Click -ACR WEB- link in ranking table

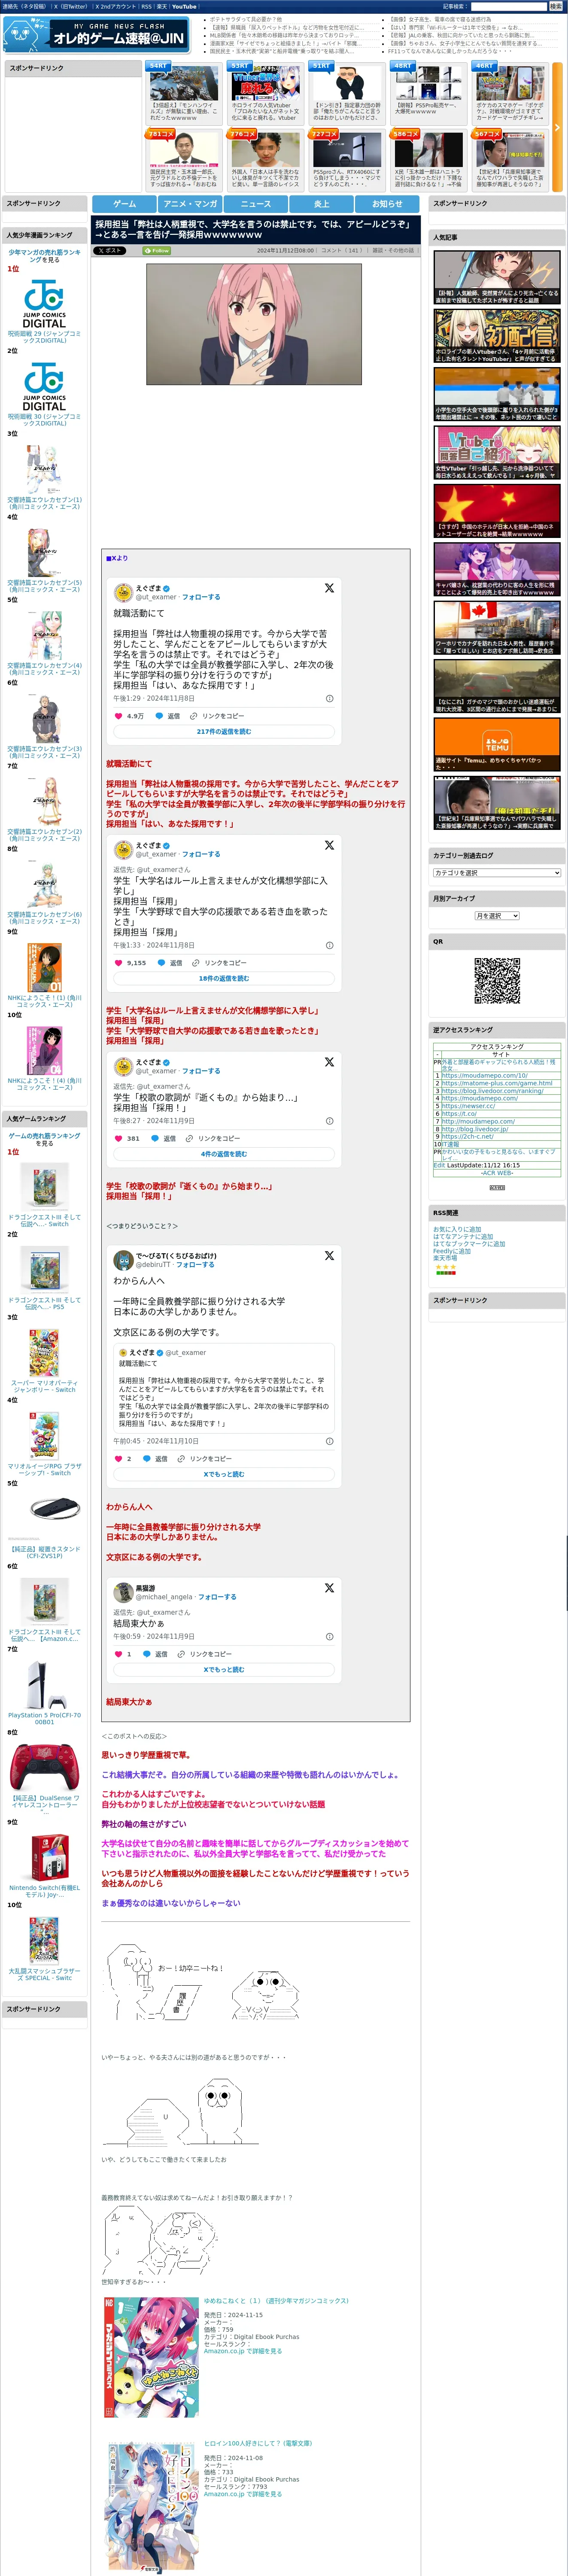(x=497, y=1173)
